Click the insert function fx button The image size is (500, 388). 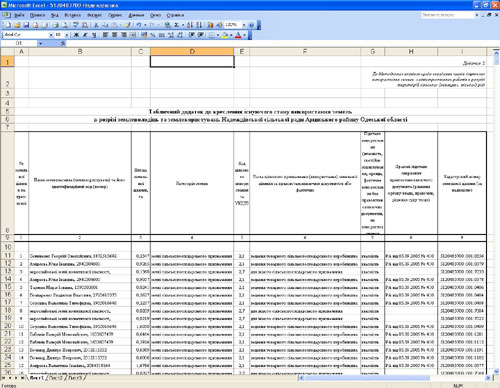(63, 43)
